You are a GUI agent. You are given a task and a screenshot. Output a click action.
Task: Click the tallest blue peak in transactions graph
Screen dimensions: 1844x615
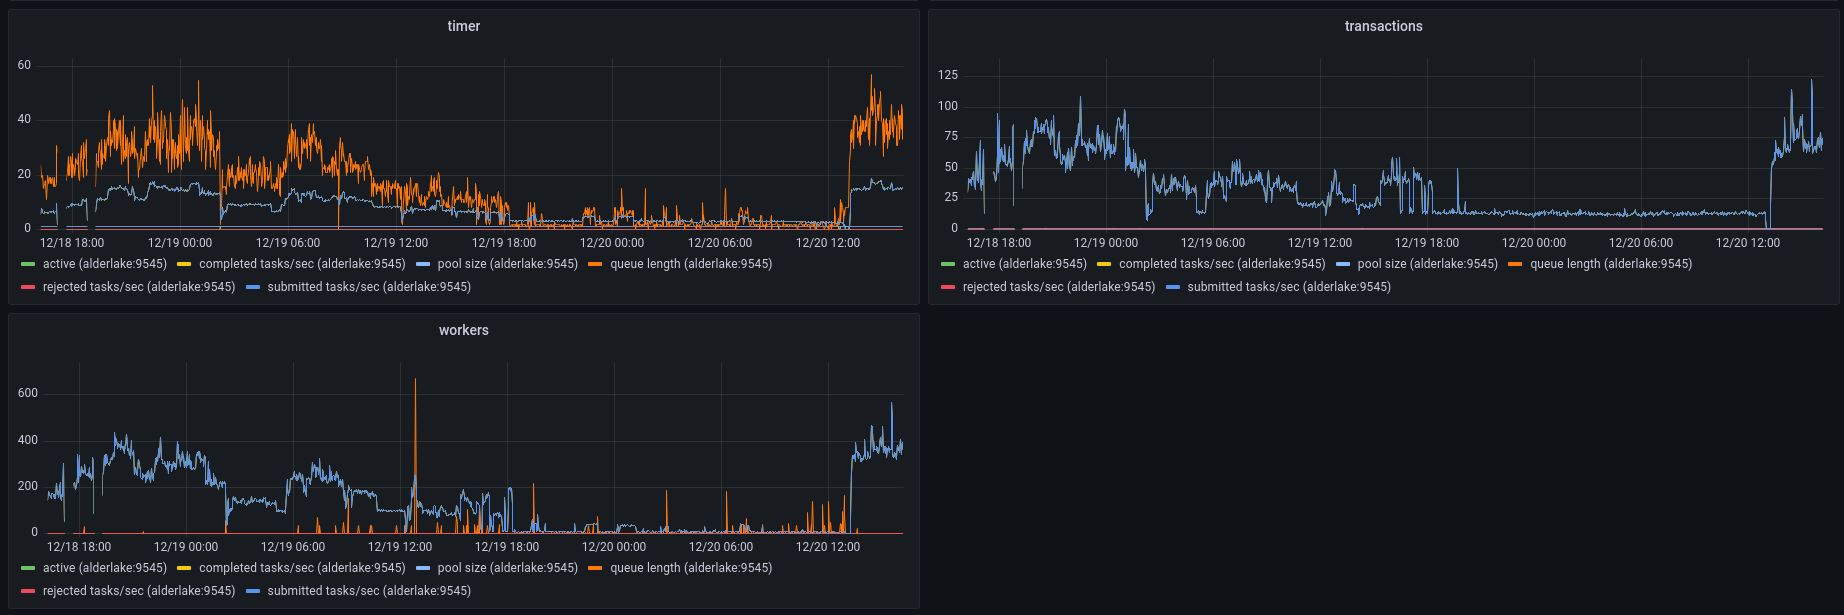[1811, 80]
